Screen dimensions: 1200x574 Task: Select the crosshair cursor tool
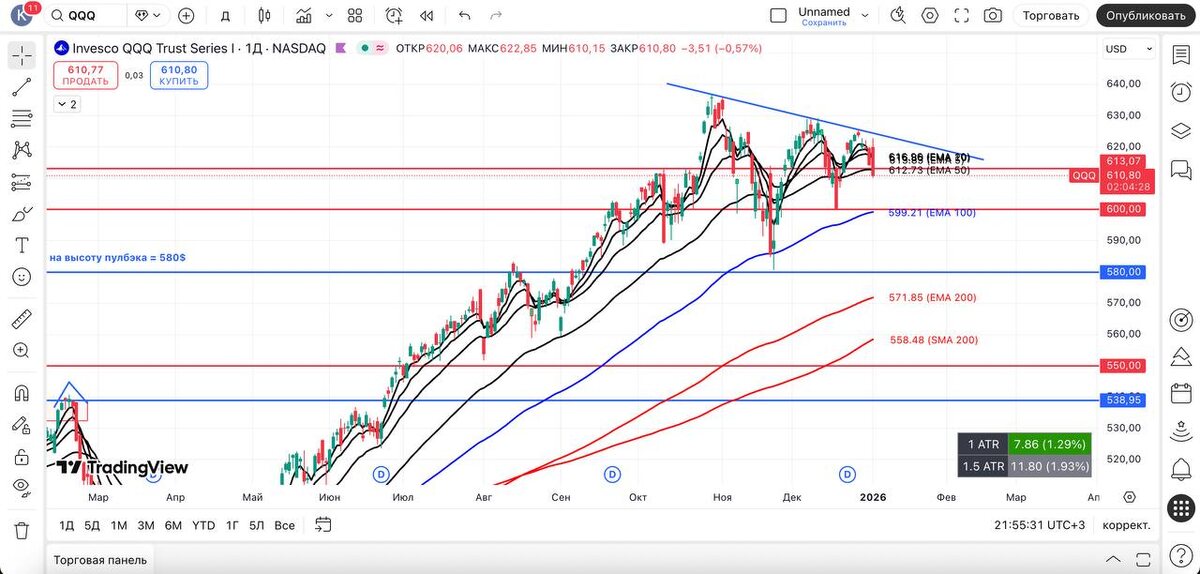pyautogui.click(x=22, y=55)
